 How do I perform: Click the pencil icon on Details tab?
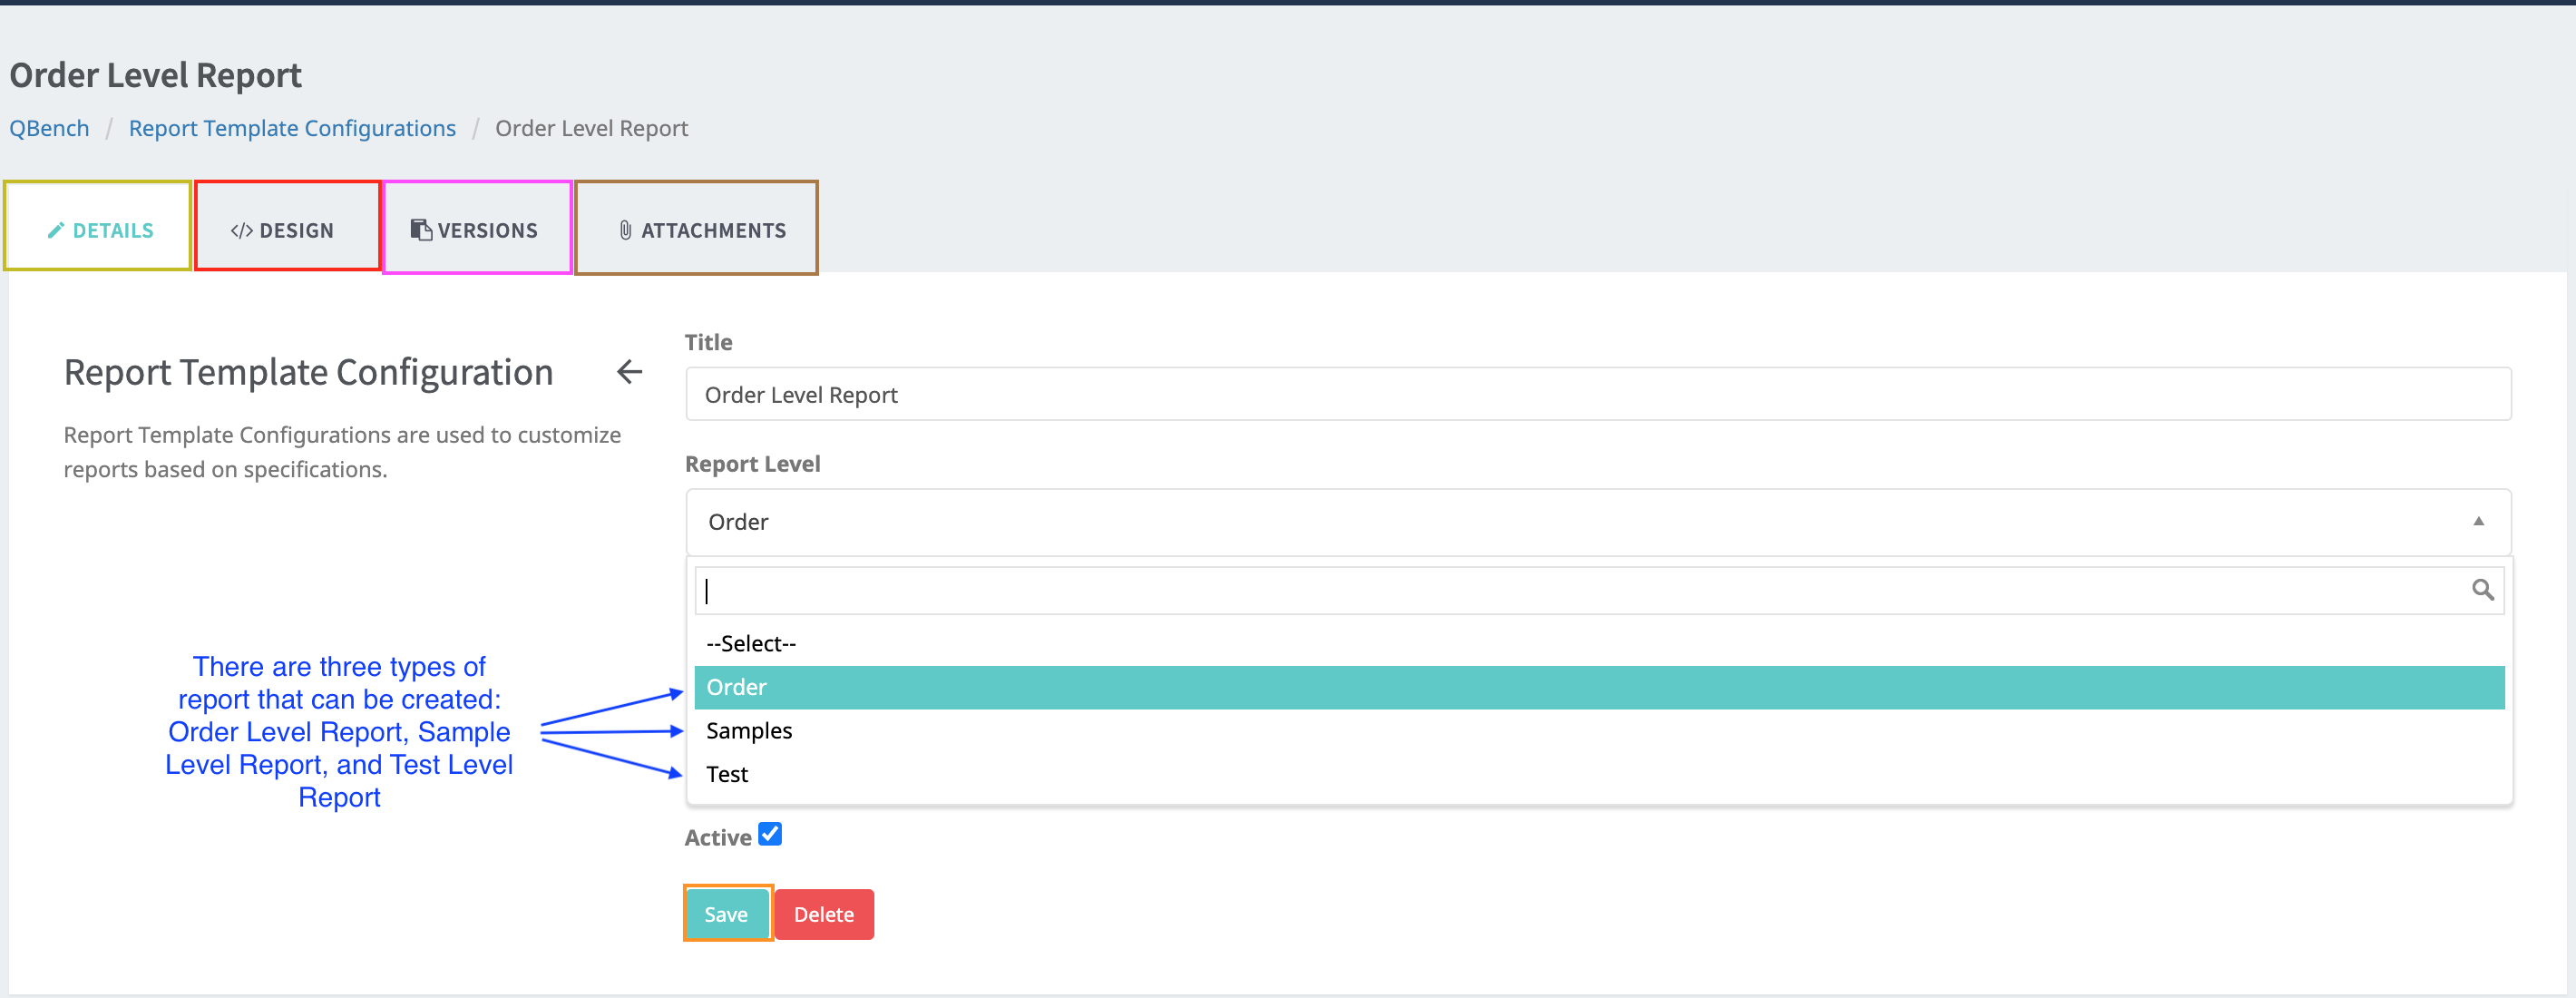(x=56, y=230)
